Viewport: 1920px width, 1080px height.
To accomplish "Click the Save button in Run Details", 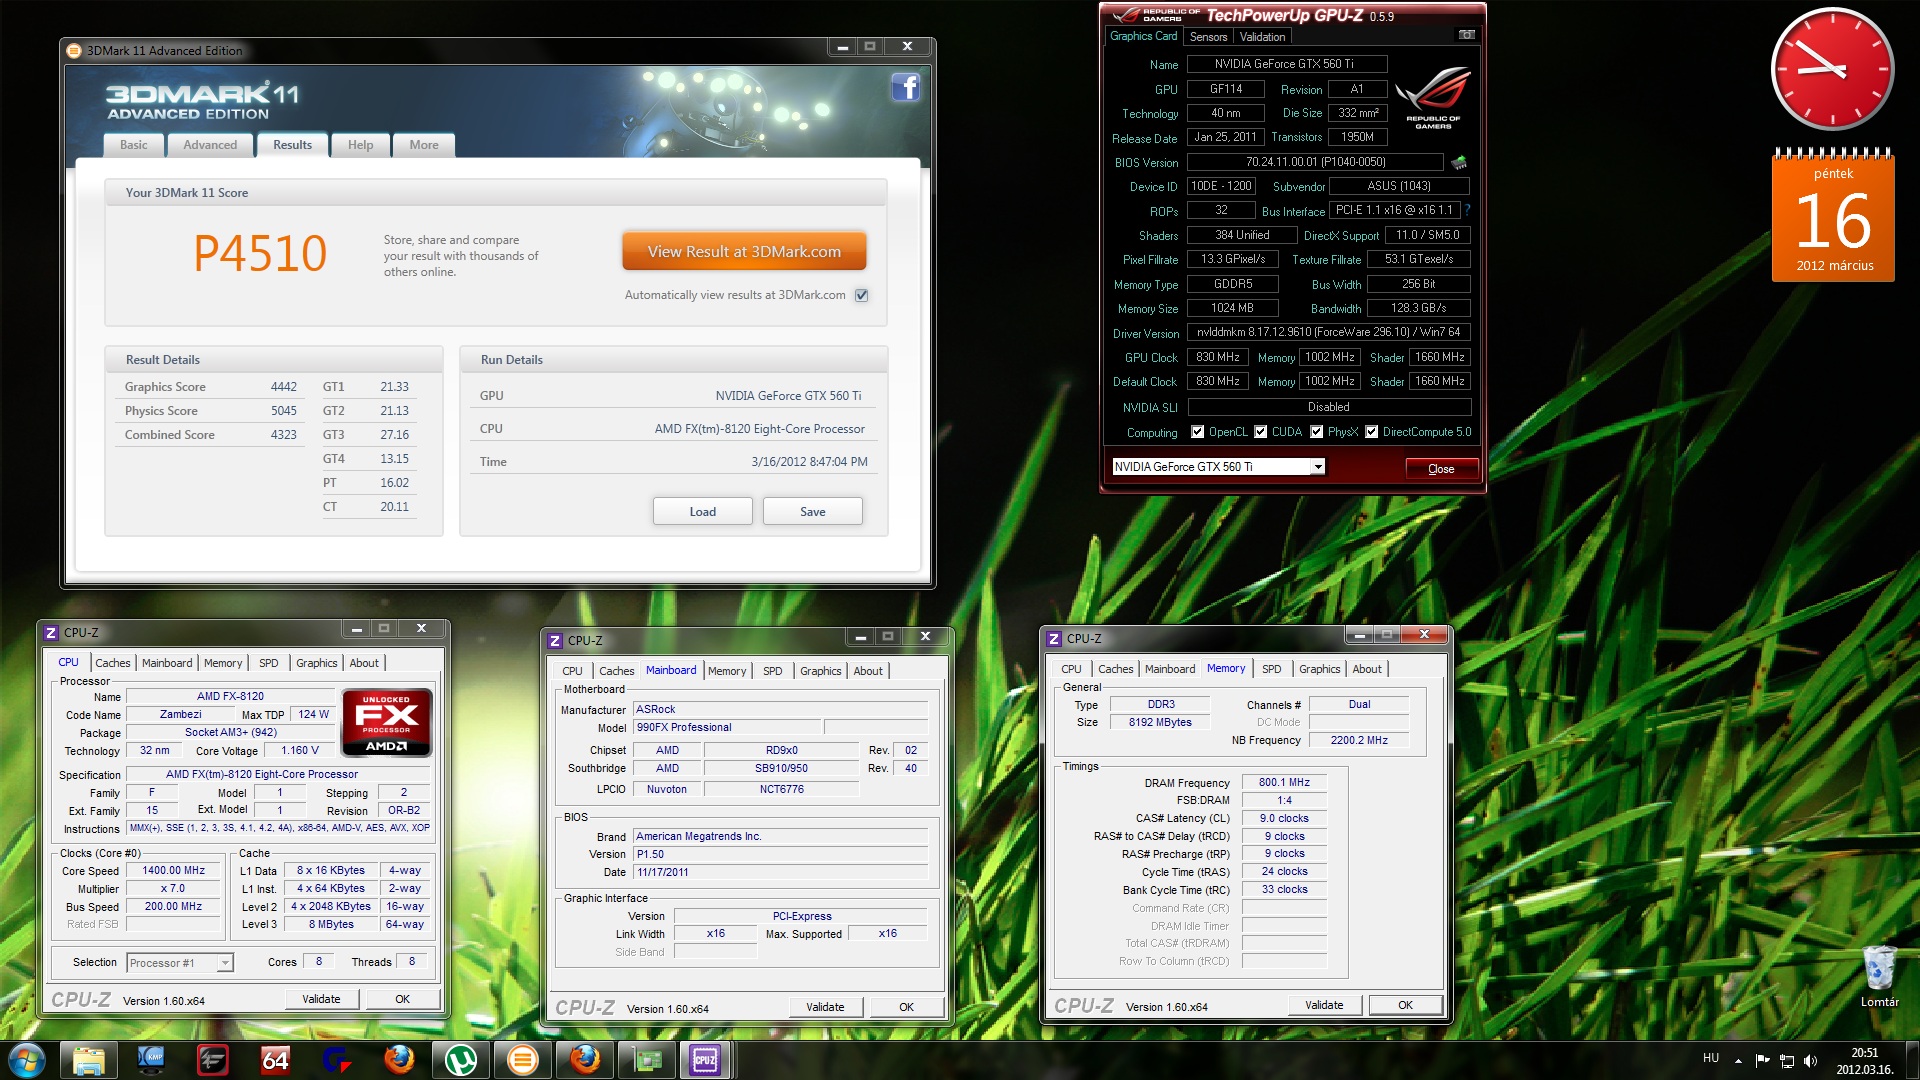I will click(812, 511).
